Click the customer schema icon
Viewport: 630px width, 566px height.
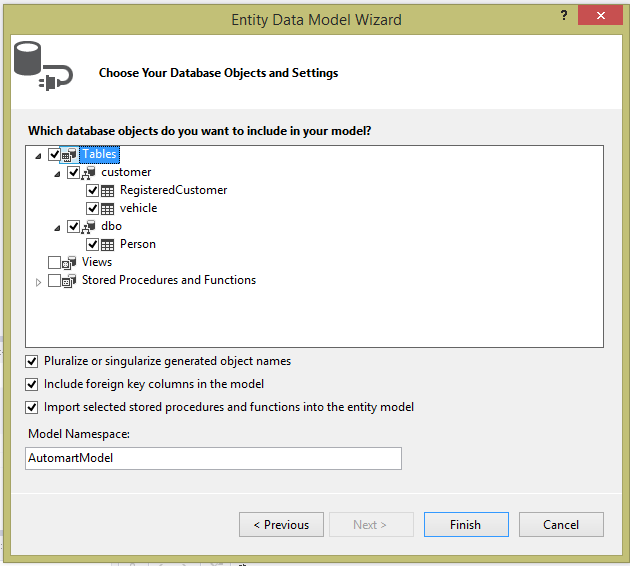coord(88,173)
